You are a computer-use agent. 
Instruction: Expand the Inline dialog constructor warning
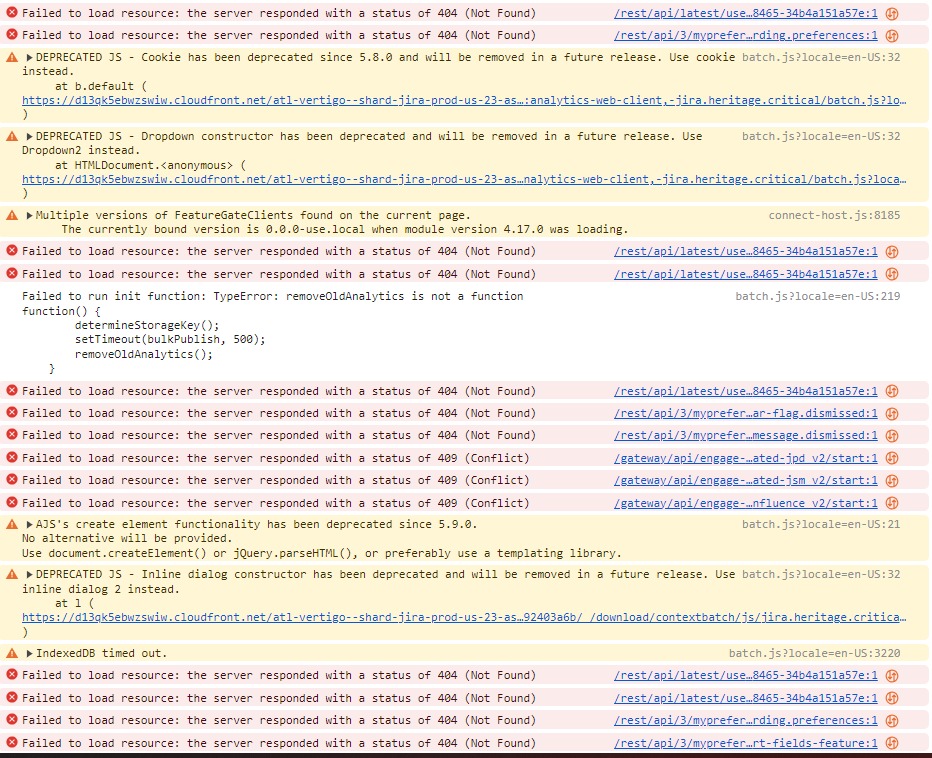[29, 575]
